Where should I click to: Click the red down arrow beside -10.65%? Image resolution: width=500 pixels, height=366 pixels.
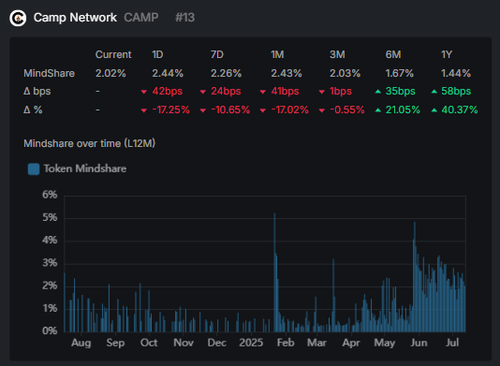click(203, 111)
